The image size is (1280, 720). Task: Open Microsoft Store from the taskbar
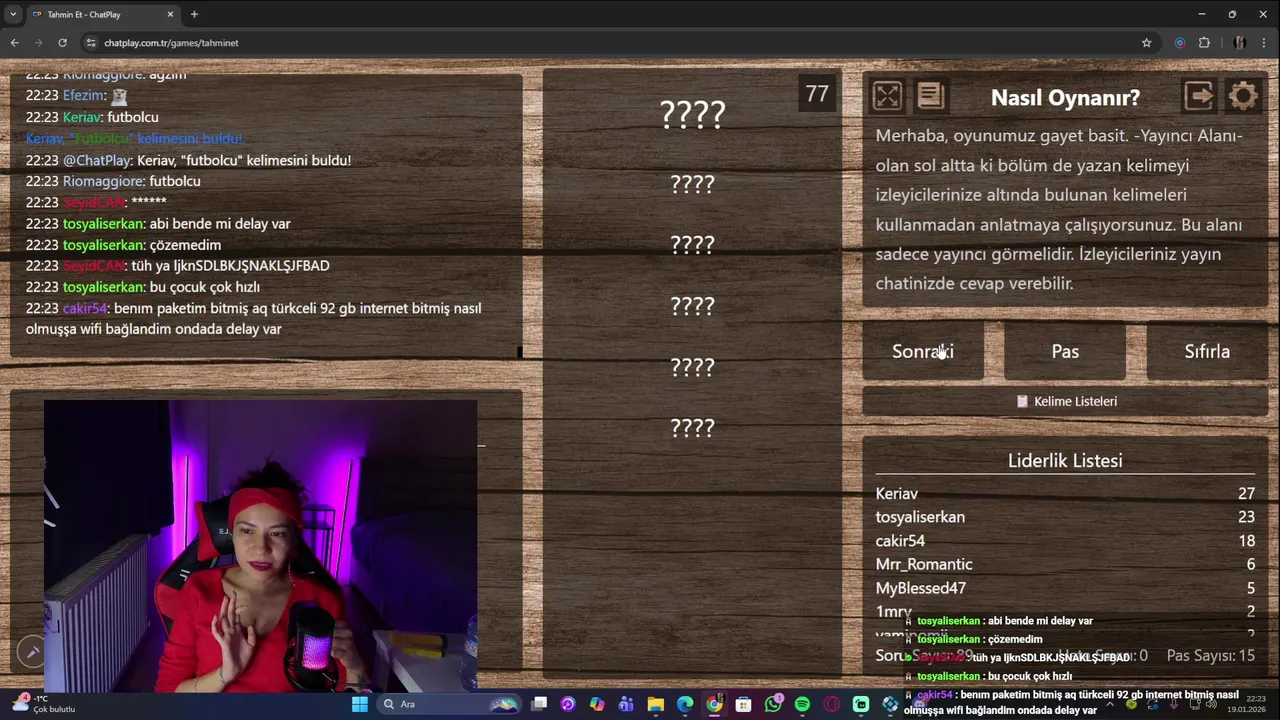pos(743,704)
